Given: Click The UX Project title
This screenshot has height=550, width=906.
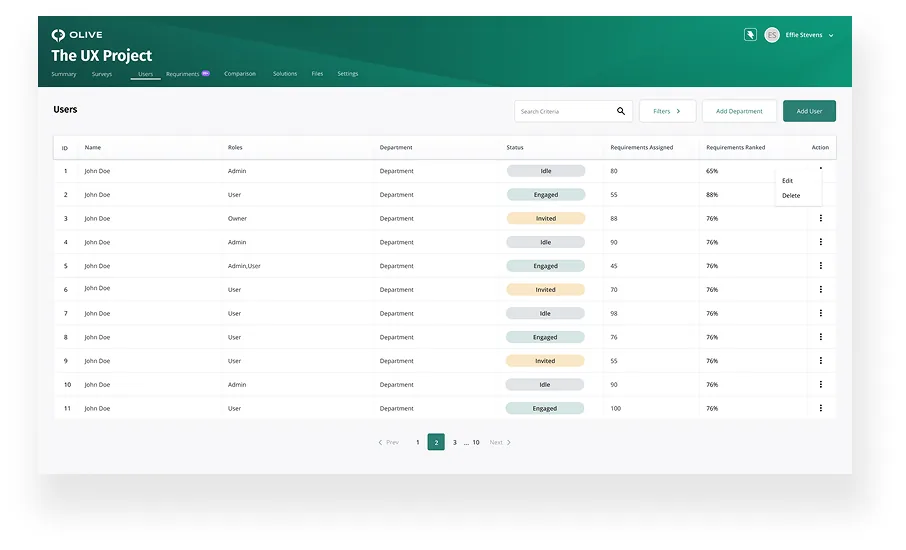Looking at the screenshot, I should coord(102,55).
